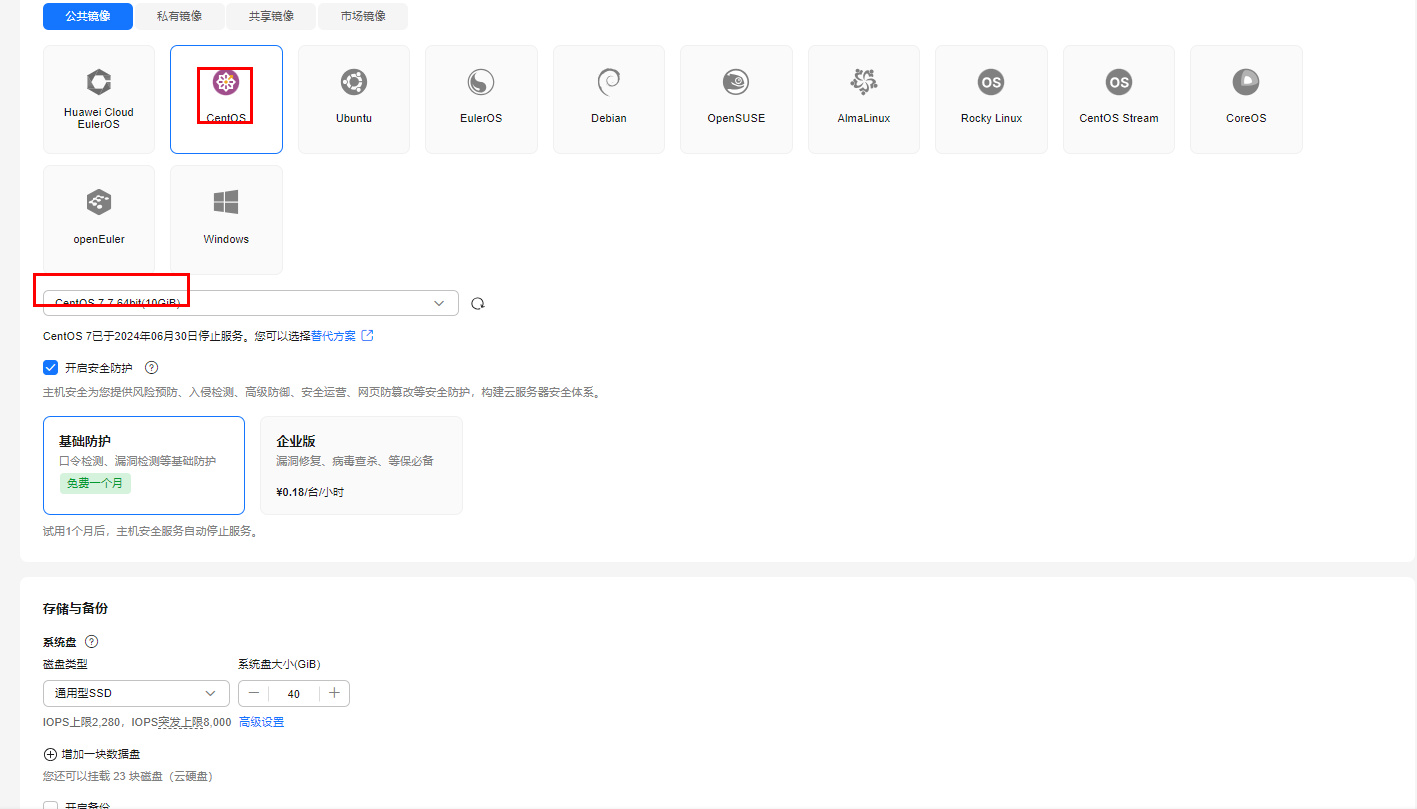Increase system disk size with plus
The width and height of the screenshot is (1417, 809).
pyautogui.click(x=334, y=693)
